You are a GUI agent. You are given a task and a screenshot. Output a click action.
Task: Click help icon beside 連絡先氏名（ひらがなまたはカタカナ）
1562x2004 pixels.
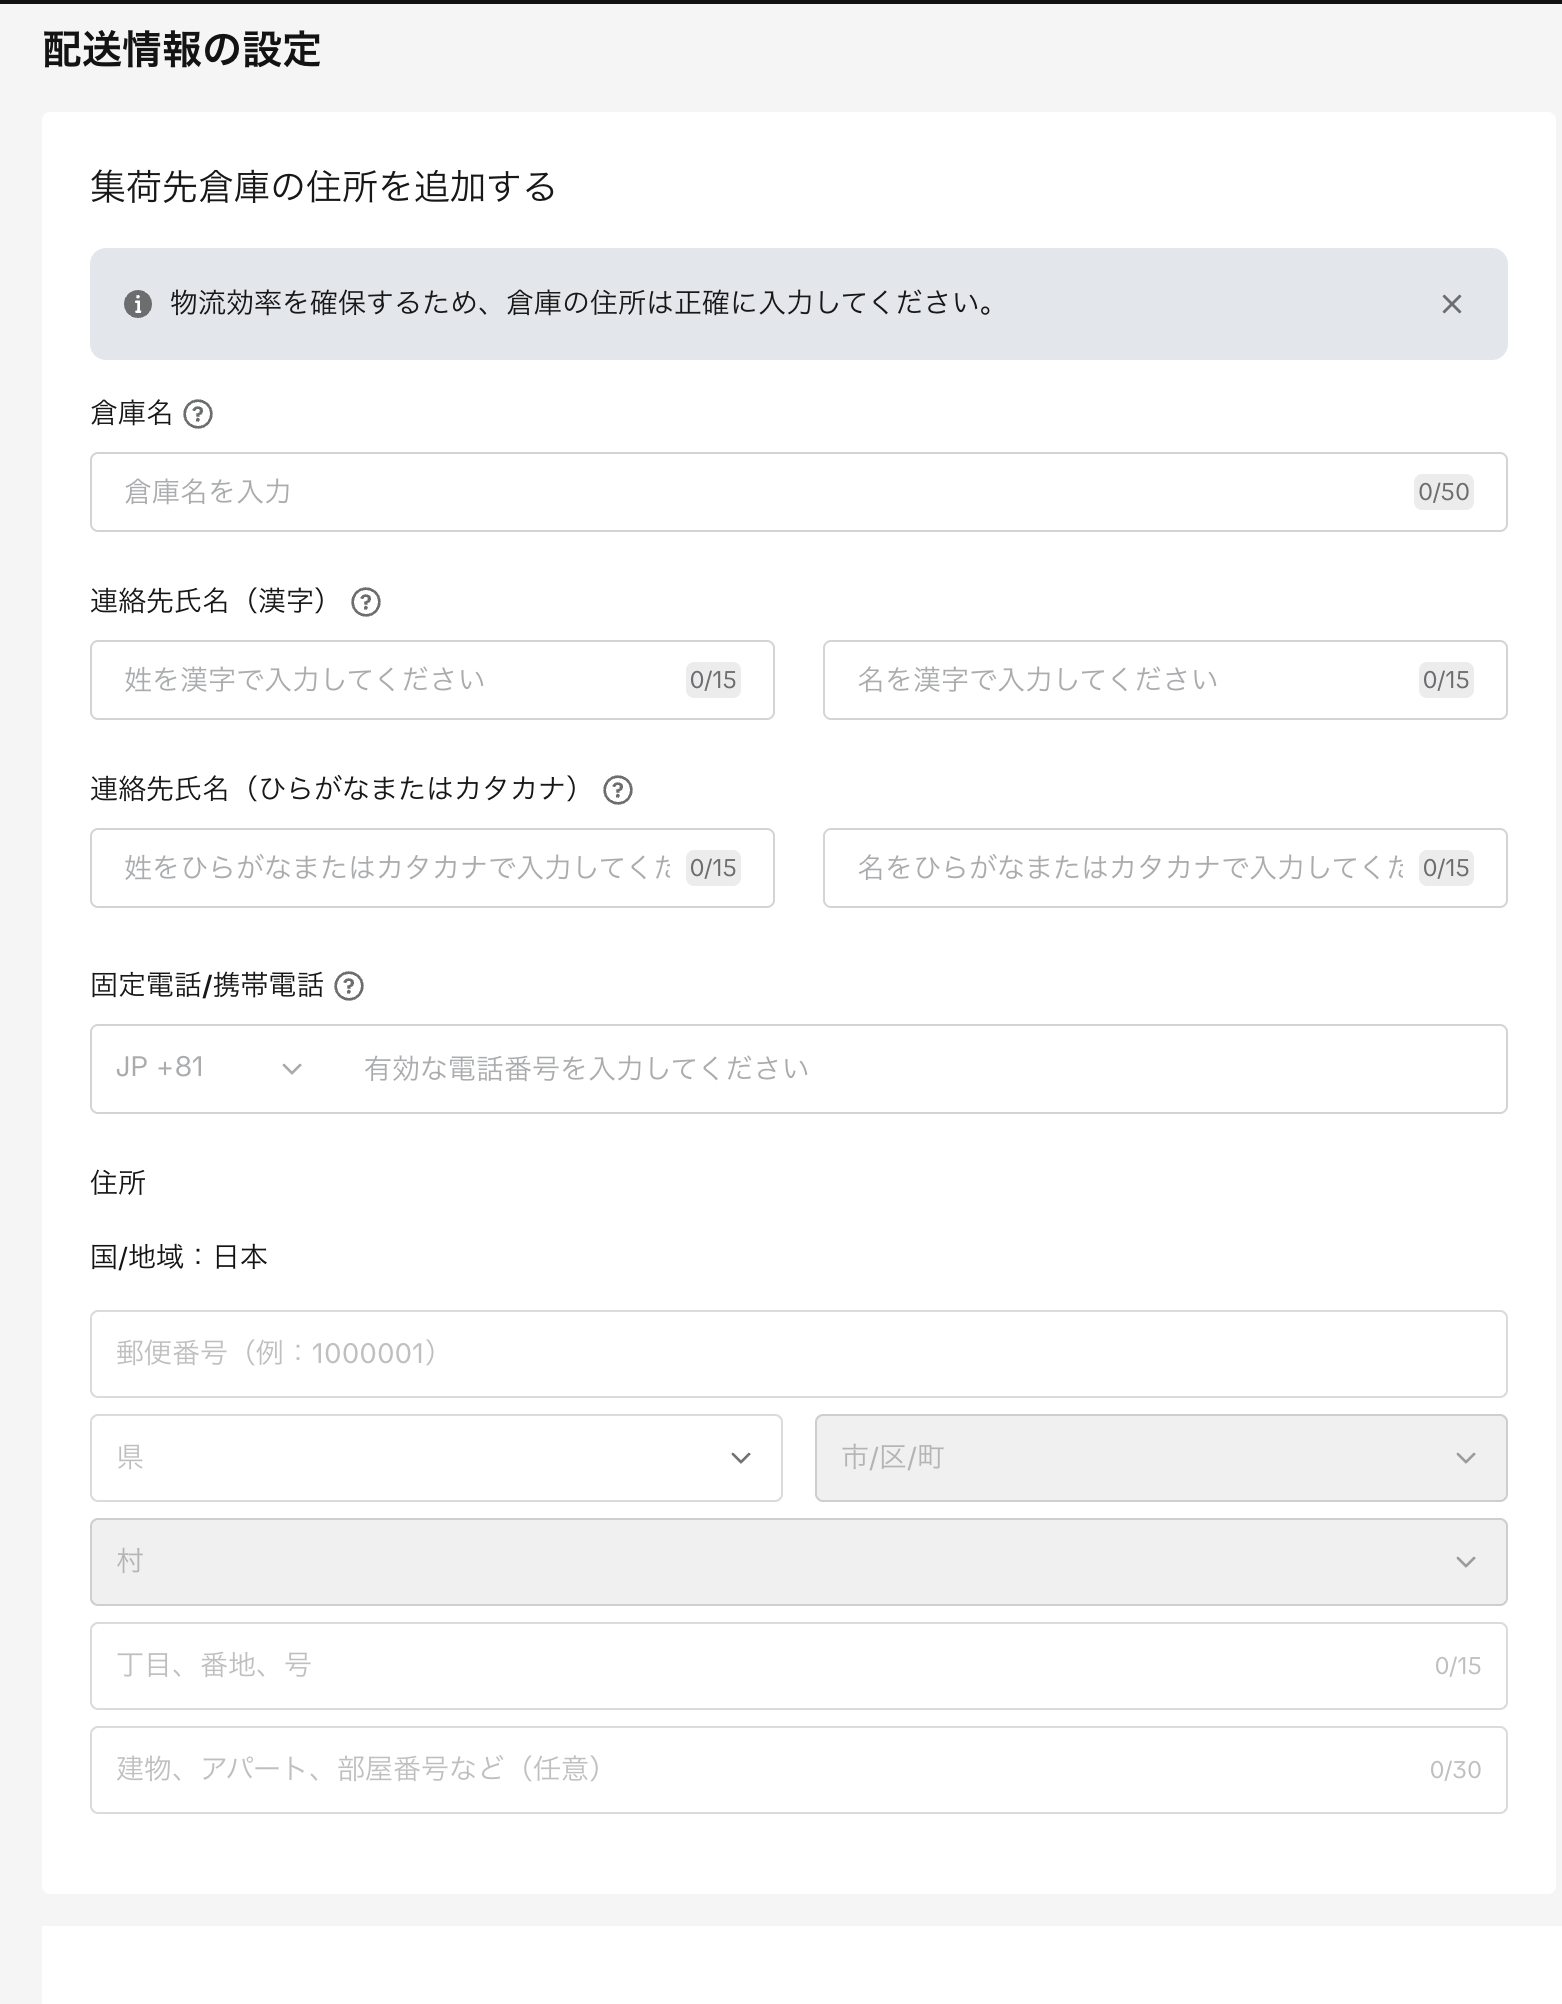coord(618,790)
